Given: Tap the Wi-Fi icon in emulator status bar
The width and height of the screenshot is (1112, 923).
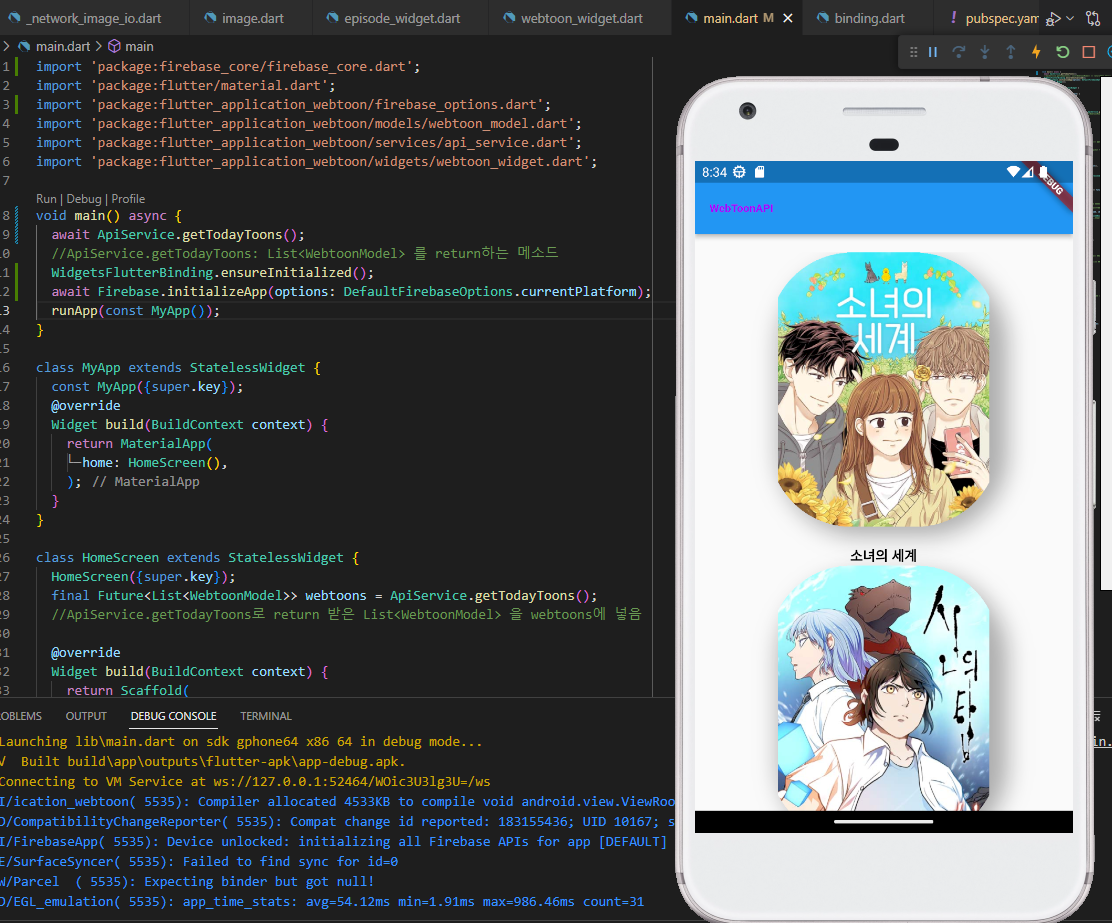Looking at the screenshot, I should (x=1013, y=172).
